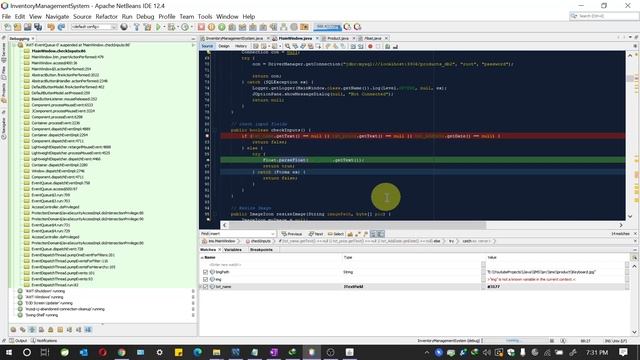Click the breakpoint marker on red line
The image size is (640, 360).
pyautogui.click(x=207, y=136)
